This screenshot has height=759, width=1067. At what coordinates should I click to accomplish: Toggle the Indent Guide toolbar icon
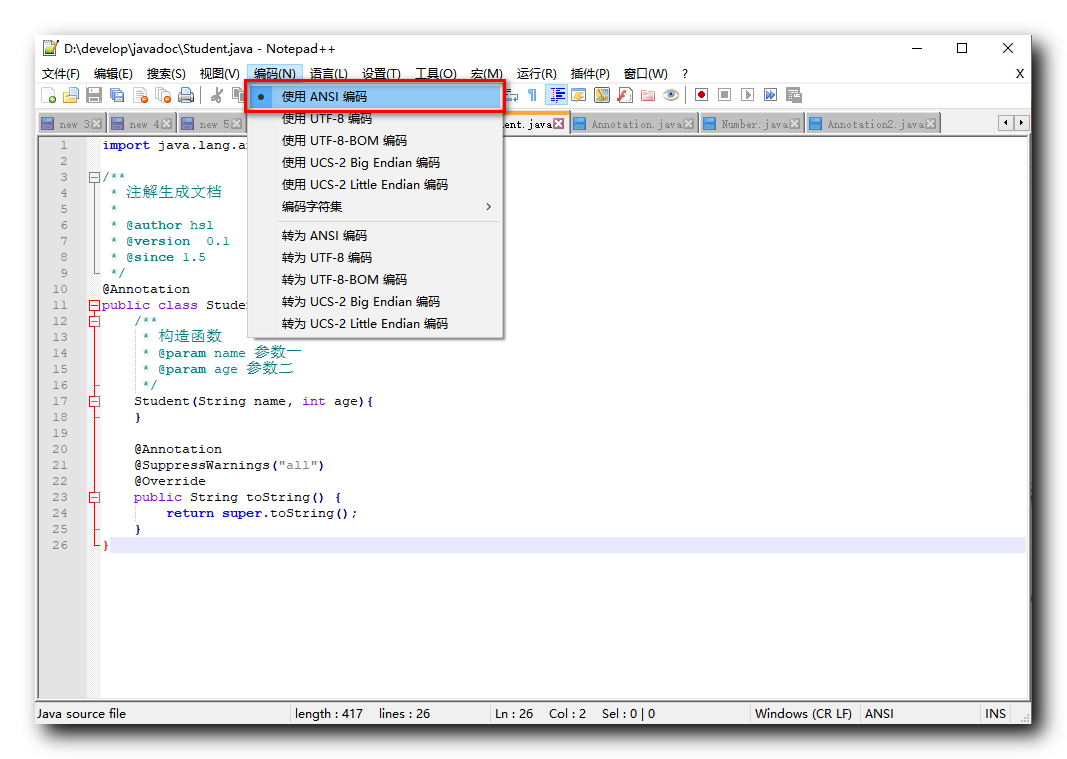click(557, 95)
